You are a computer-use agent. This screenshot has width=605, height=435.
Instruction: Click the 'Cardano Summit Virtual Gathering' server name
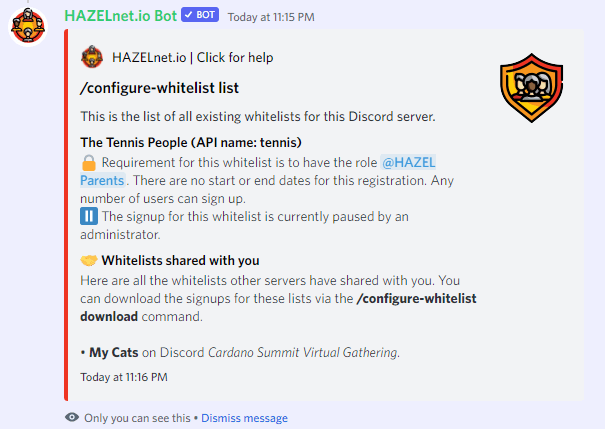(x=302, y=353)
